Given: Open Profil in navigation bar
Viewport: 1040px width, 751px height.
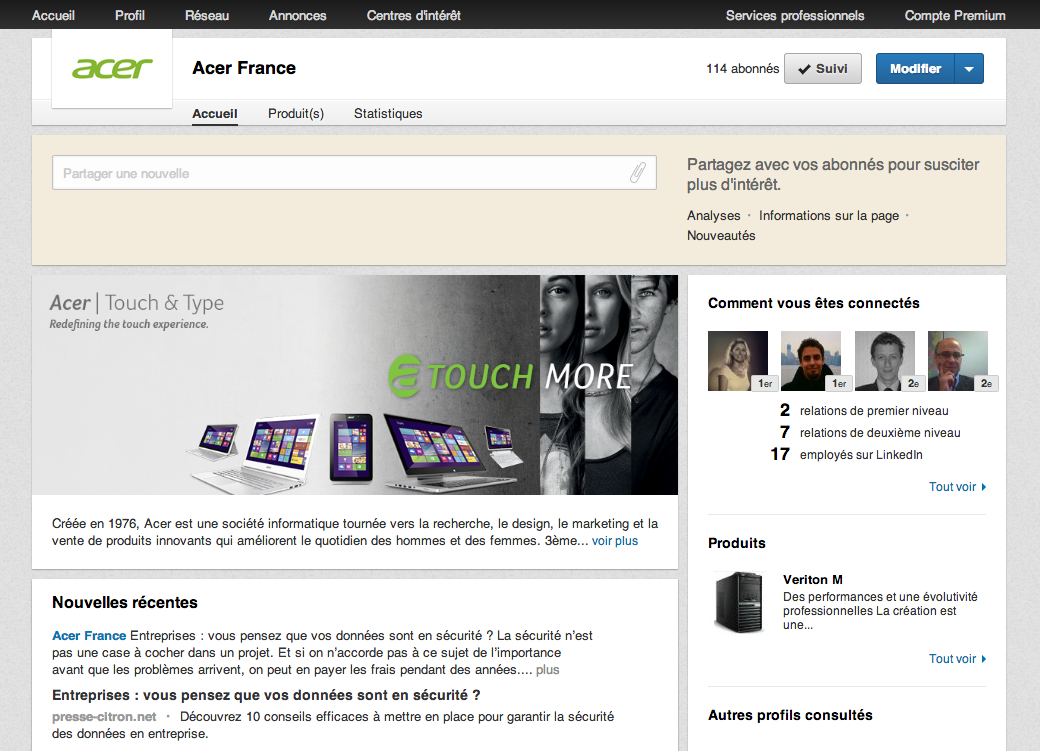Looking at the screenshot, I should coord(129,15).
